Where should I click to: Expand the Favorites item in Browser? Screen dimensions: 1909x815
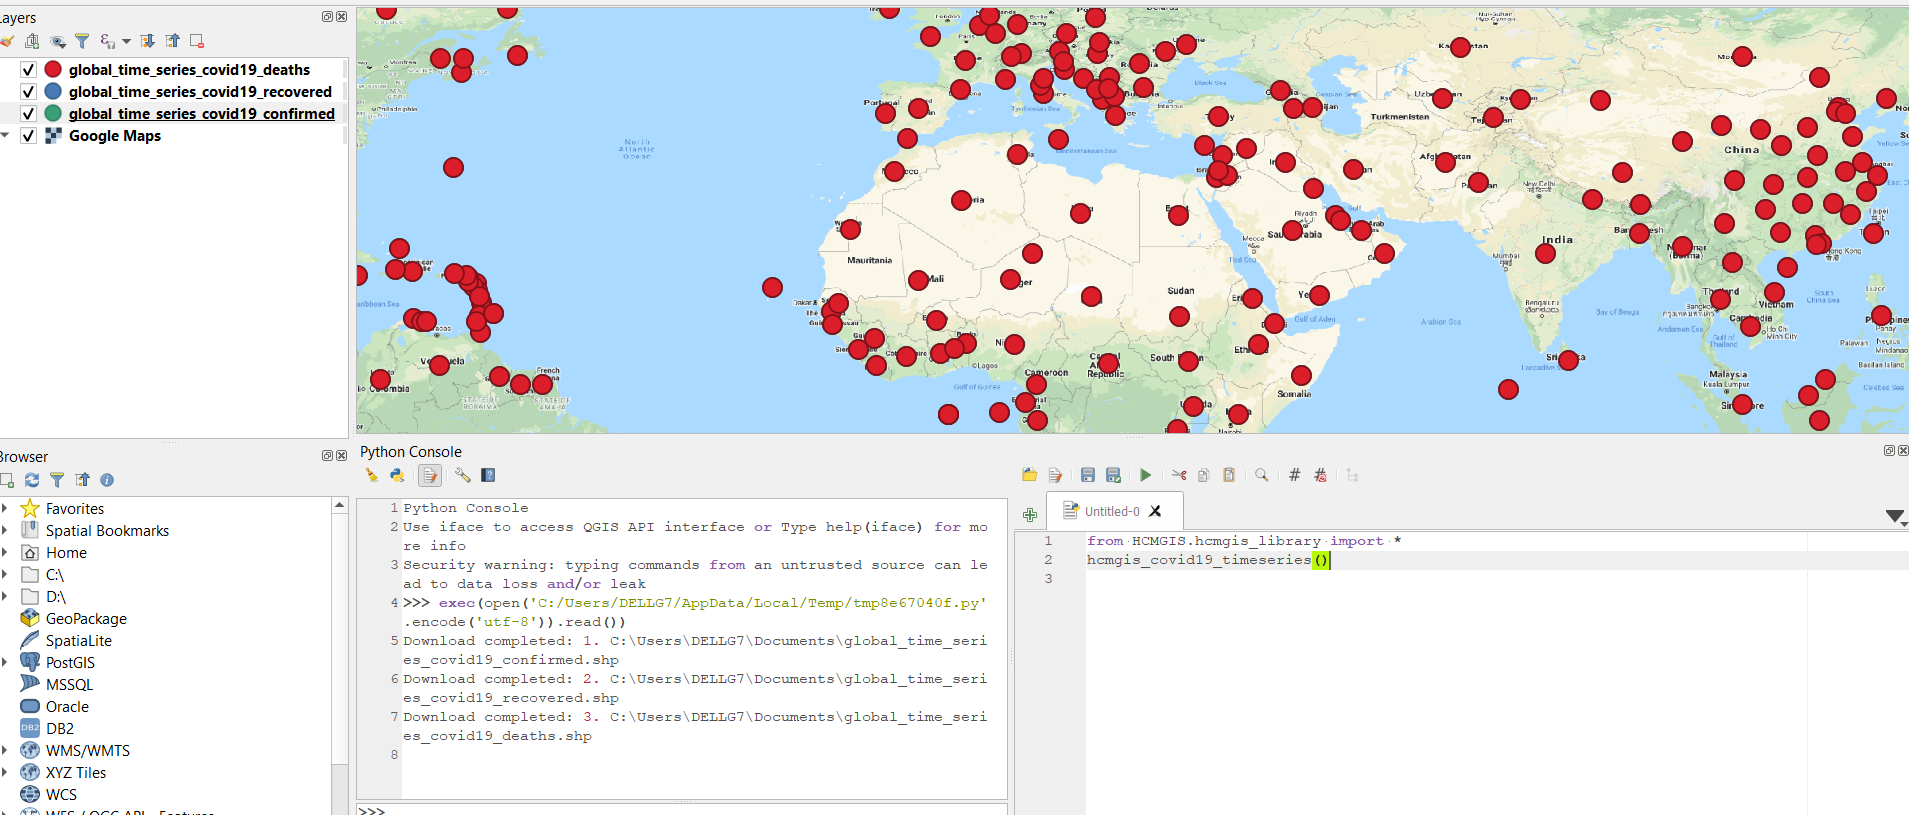click(x=5, y=509)
